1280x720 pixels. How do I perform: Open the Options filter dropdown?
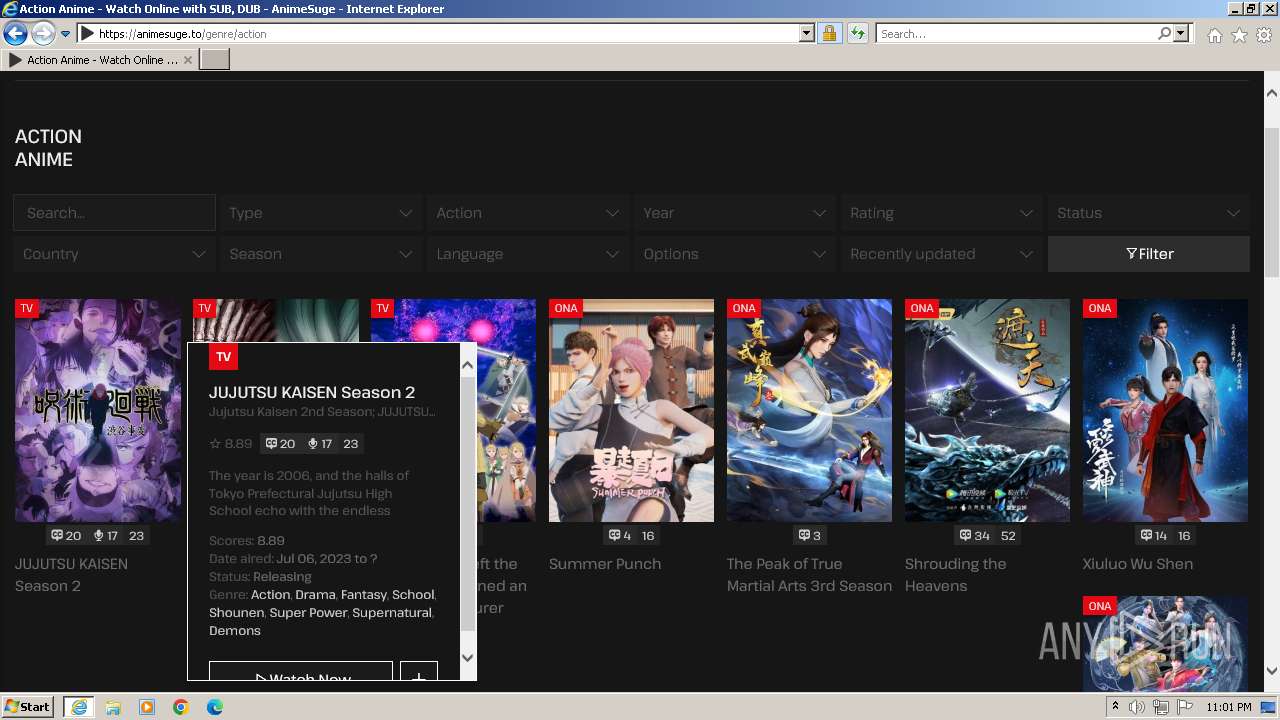(x=734, y=254)
